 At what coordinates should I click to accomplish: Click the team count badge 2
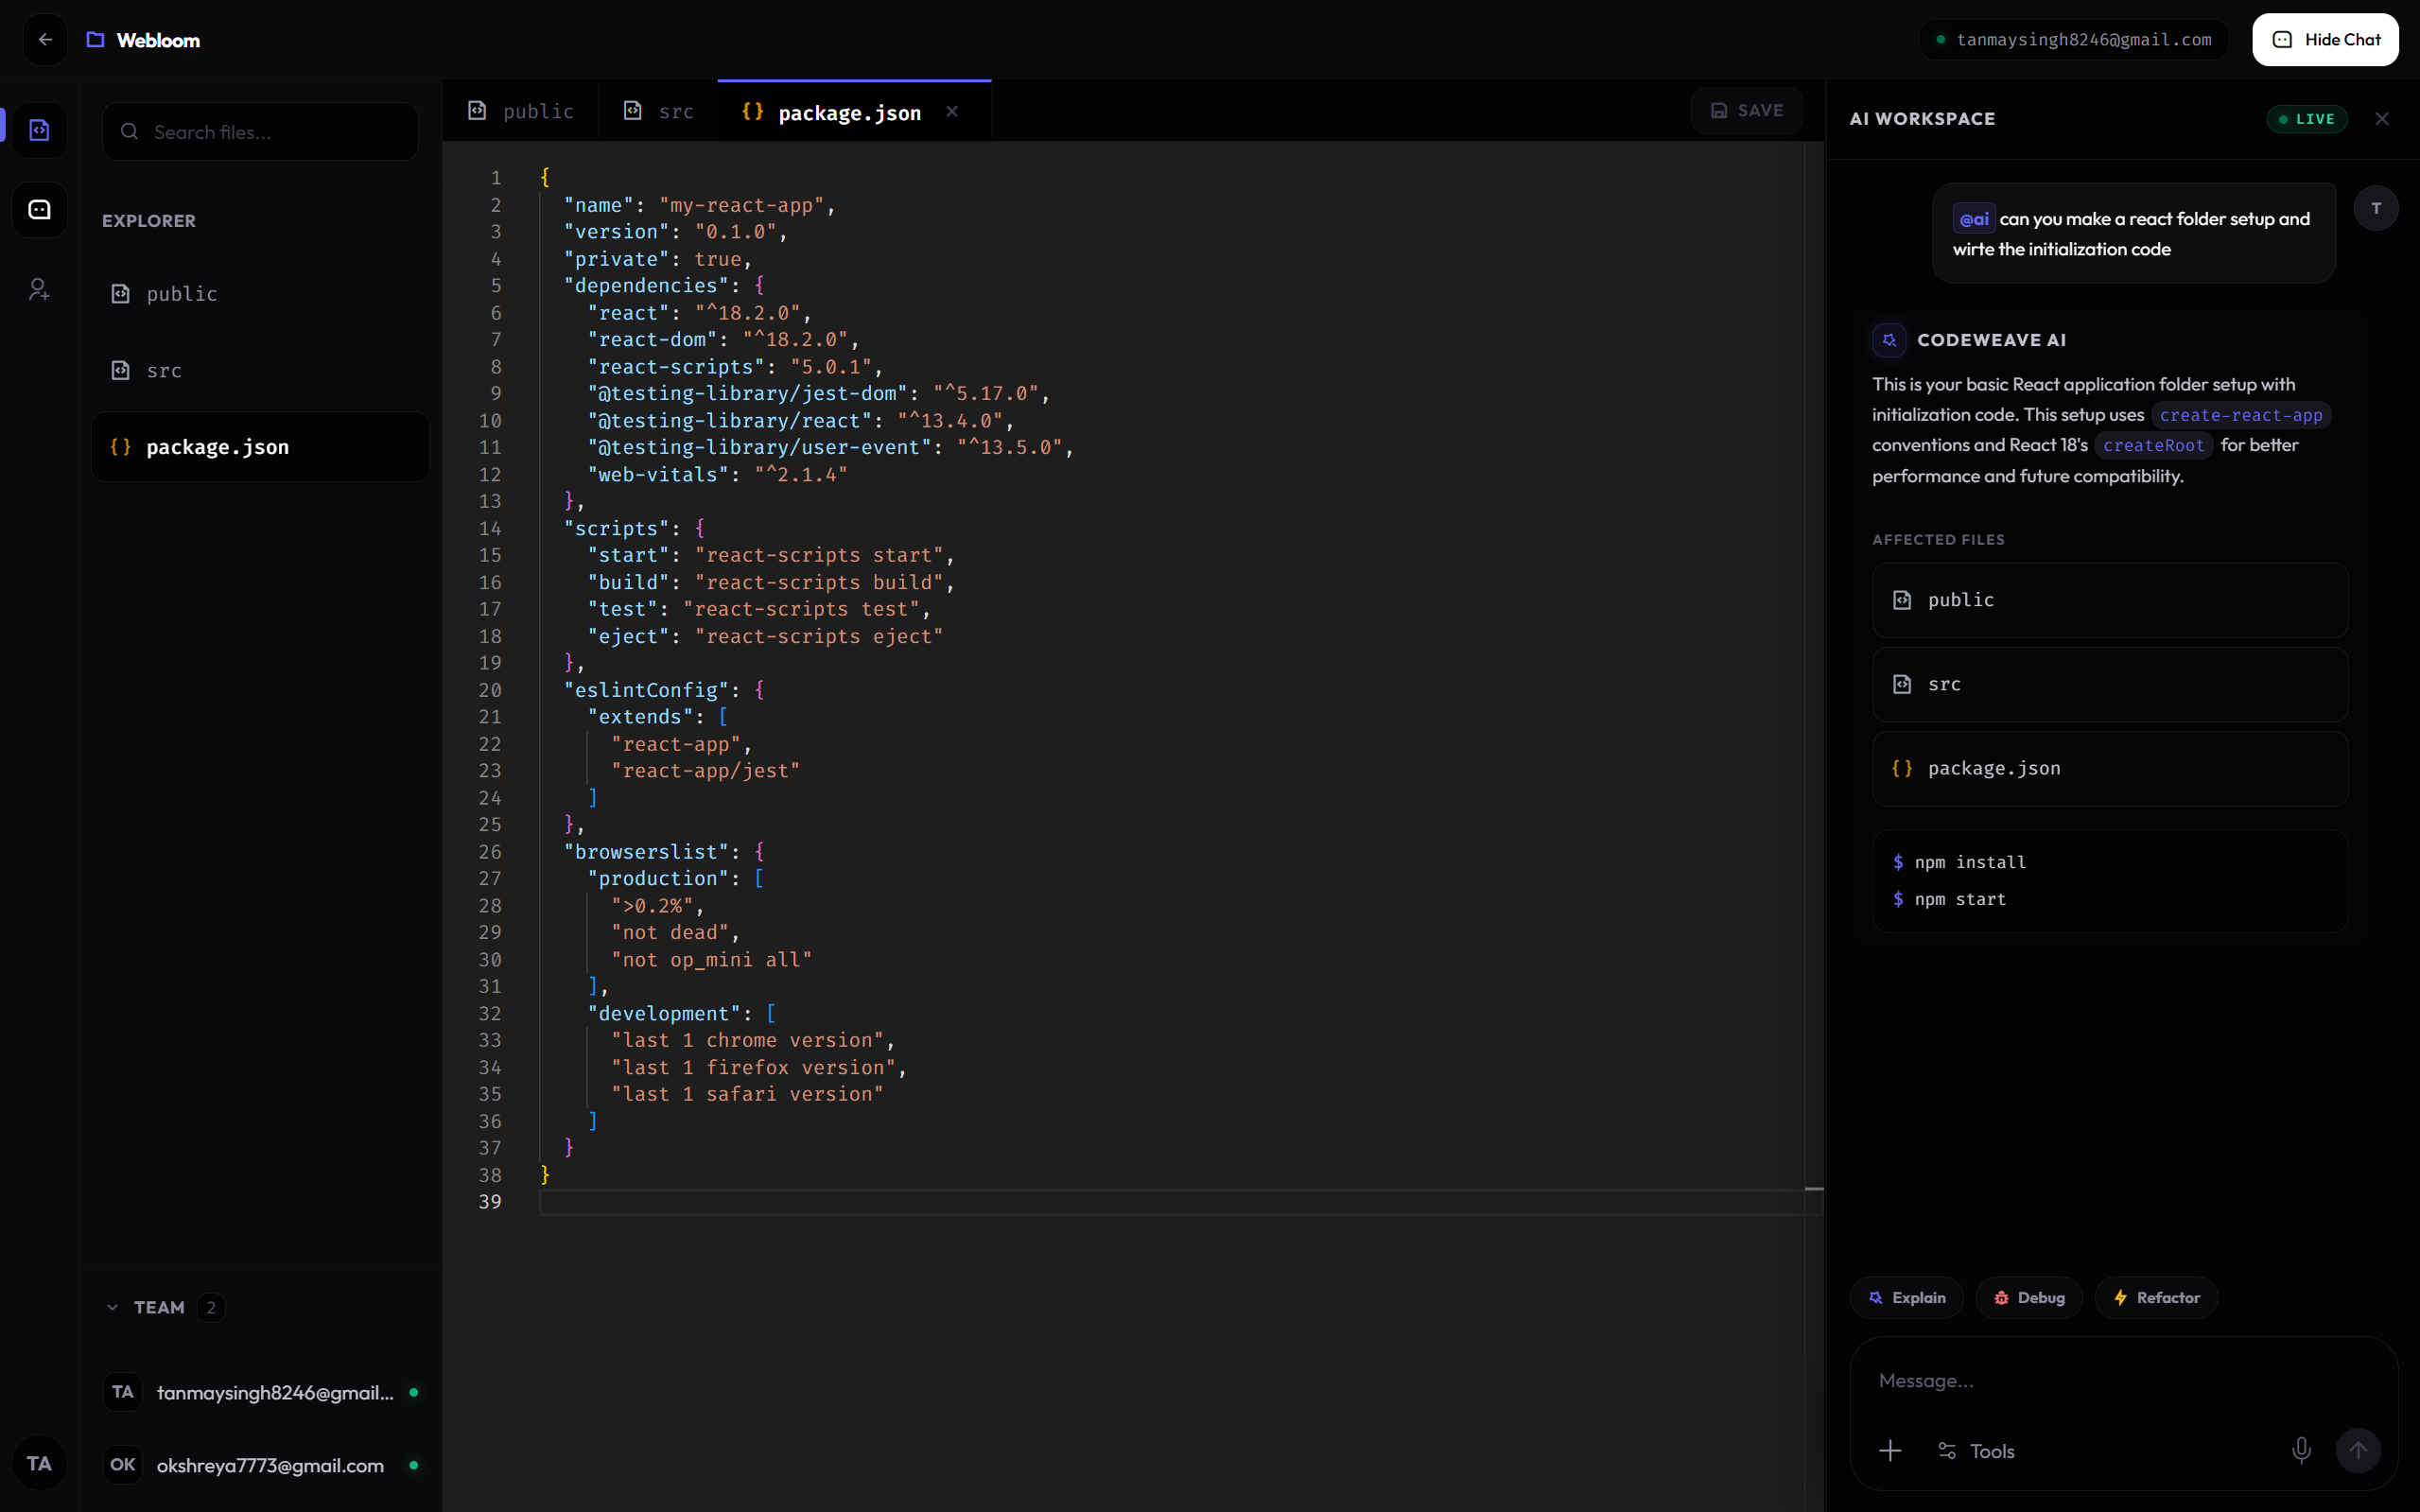(x=211, y=1308)
